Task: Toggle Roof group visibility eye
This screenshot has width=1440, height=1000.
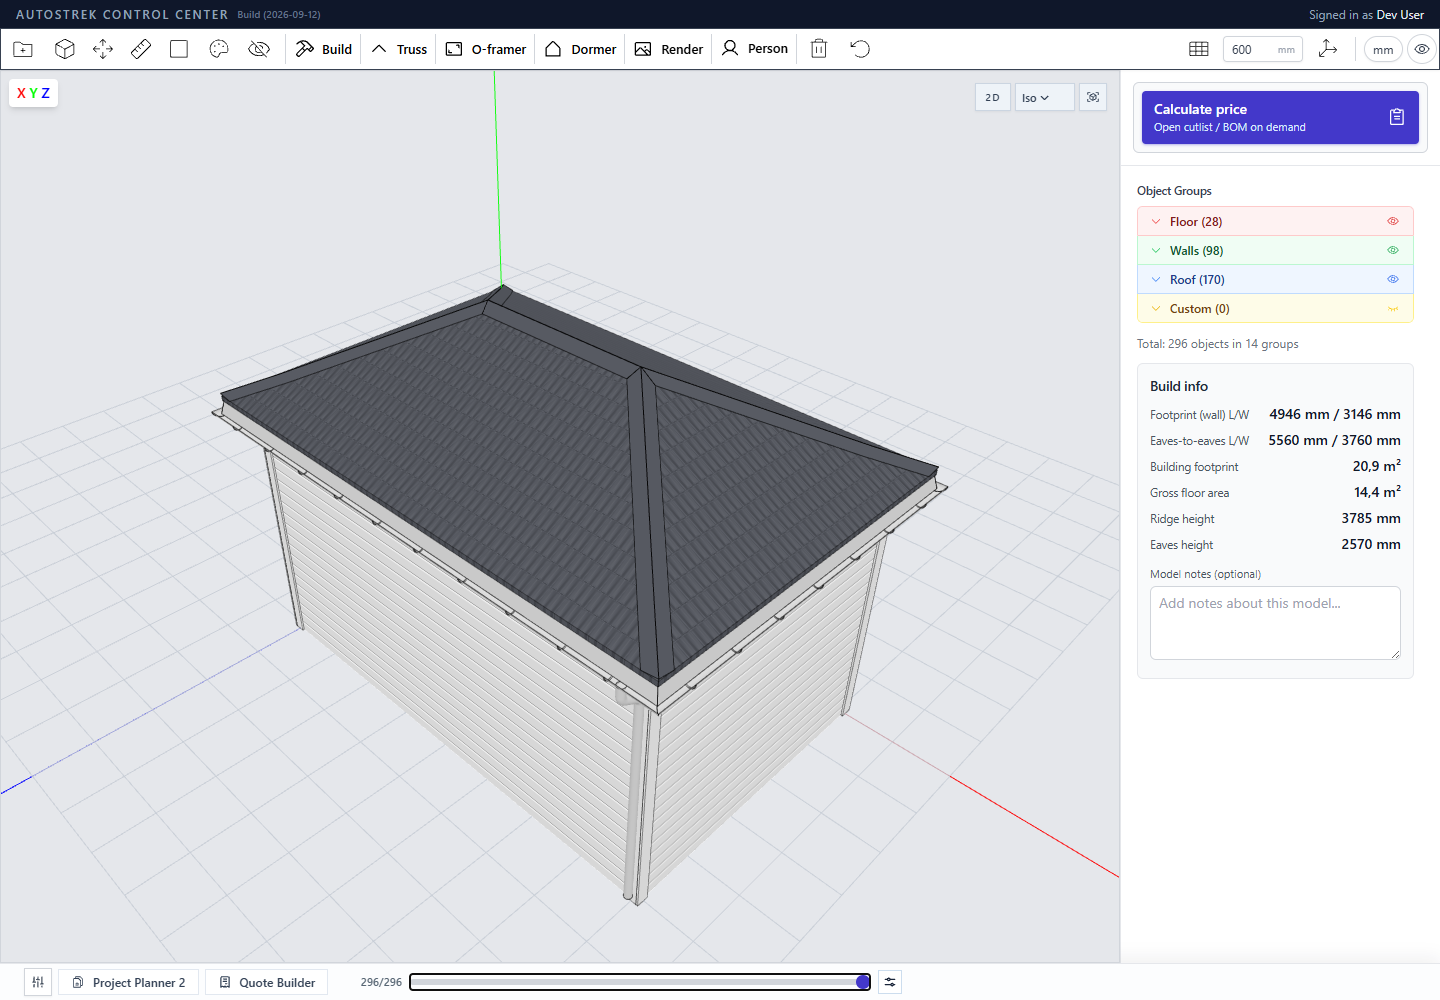Action: (1393, 279)
